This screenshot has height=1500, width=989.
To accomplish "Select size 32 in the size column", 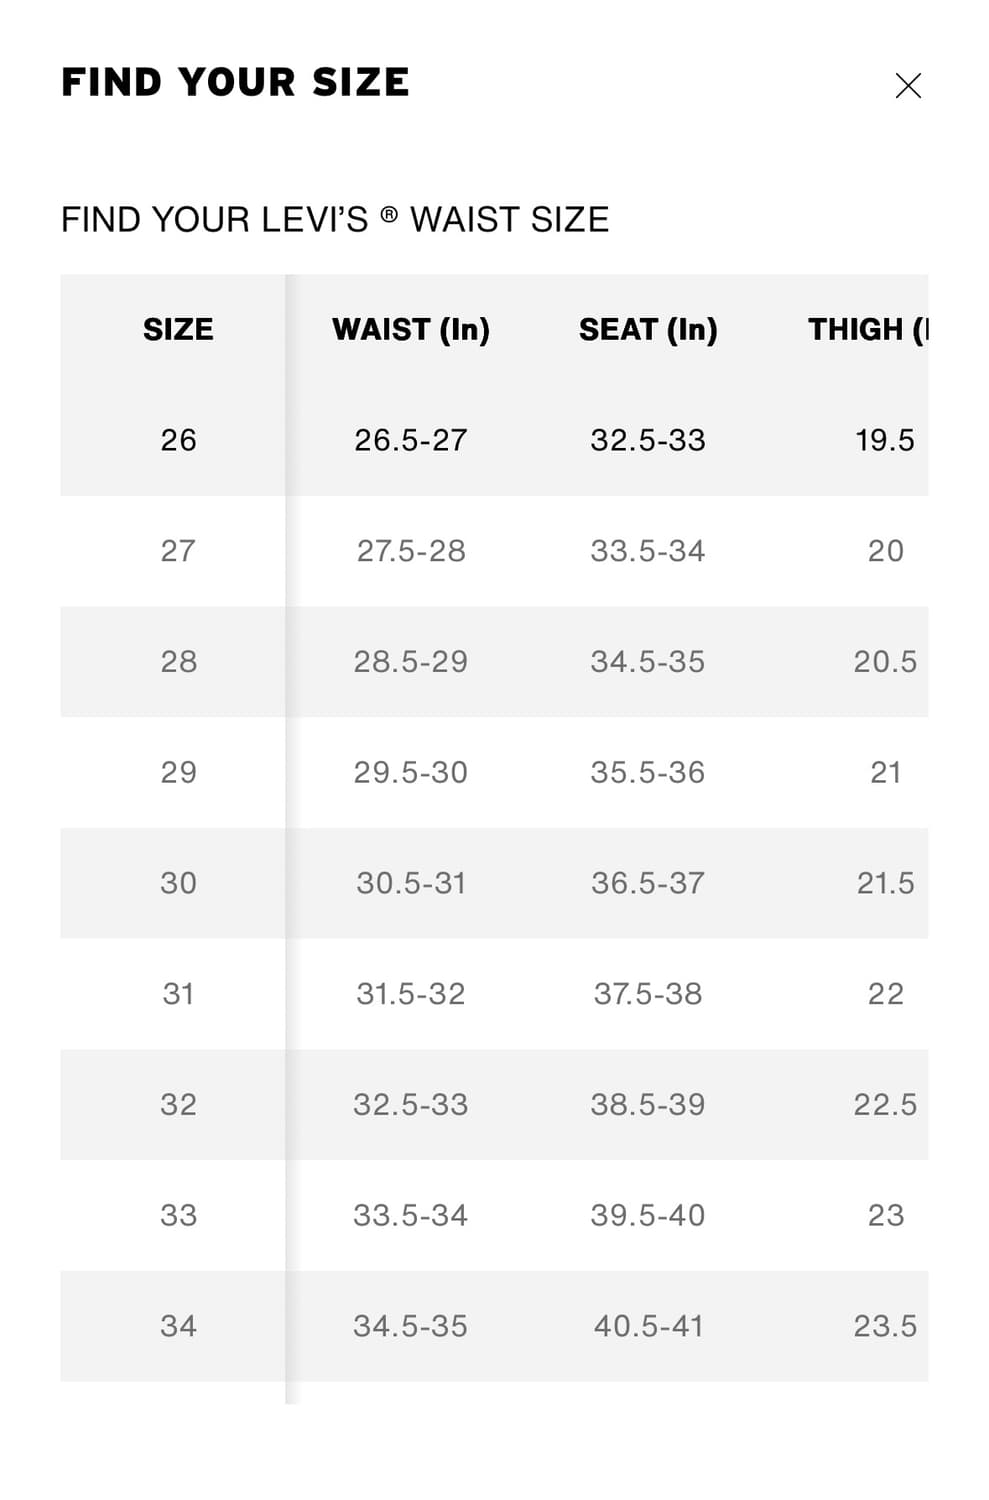I will 178,1105.
